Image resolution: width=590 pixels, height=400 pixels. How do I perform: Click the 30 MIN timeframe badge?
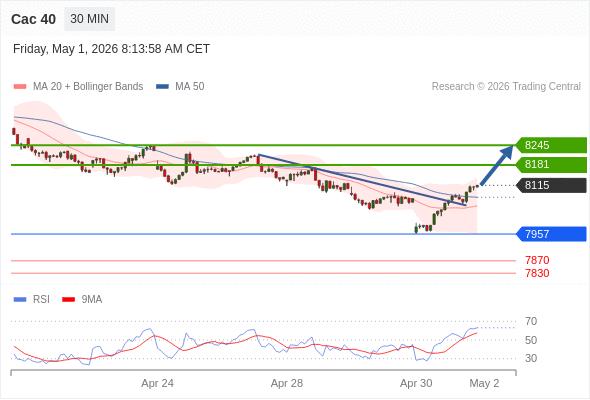[90, 19]
